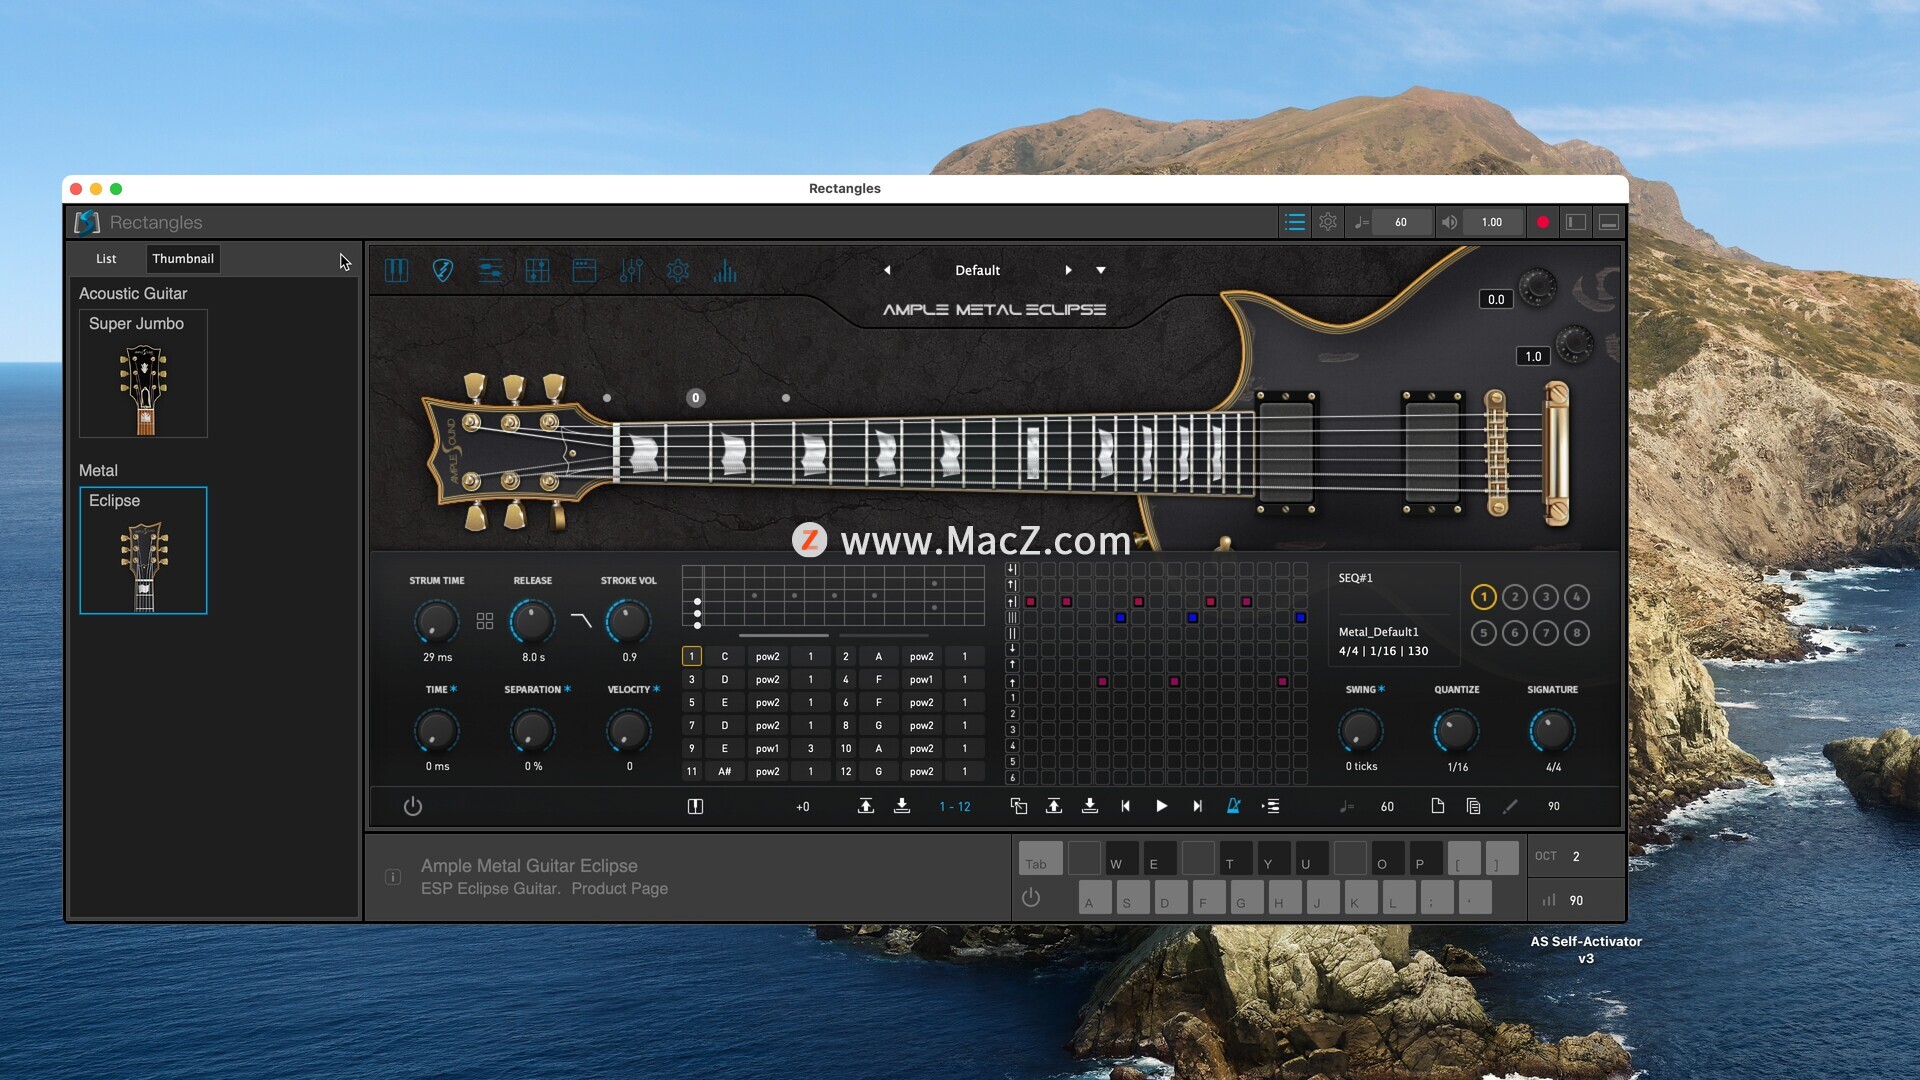Switch to the List tab

(106, 259)
